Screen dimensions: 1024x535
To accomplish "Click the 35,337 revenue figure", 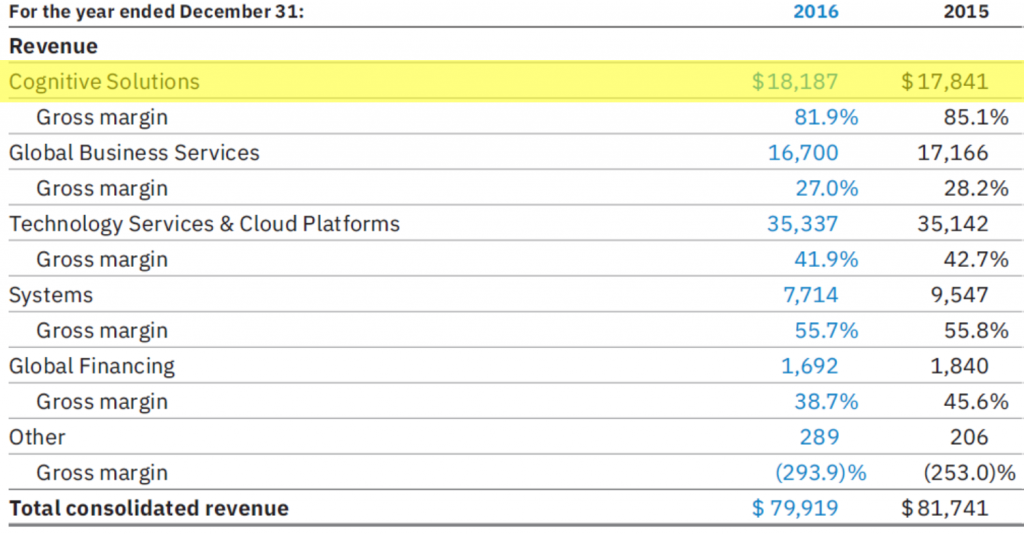I will tap(803, 224).
